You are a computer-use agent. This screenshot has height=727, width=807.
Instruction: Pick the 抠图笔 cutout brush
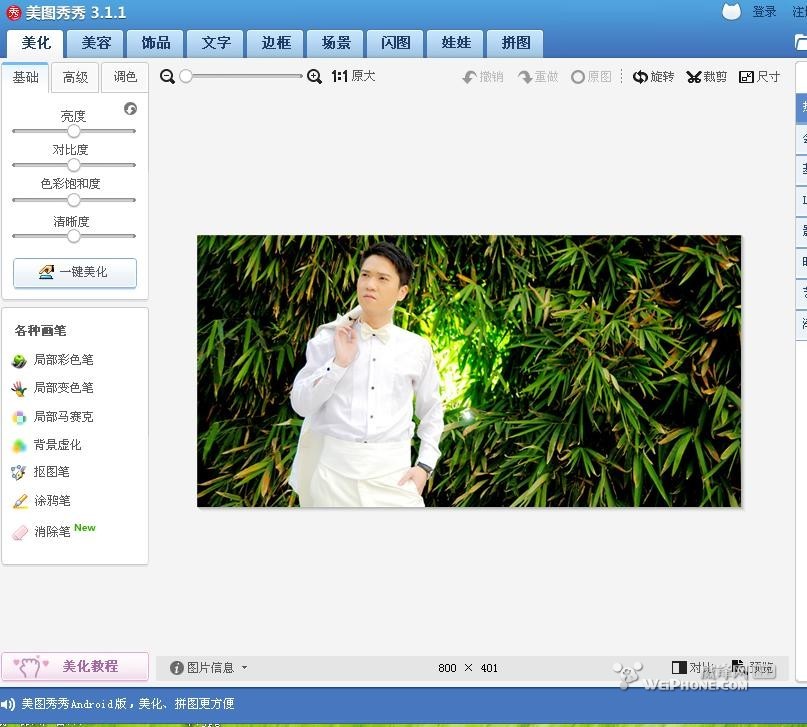pos(51,472)
